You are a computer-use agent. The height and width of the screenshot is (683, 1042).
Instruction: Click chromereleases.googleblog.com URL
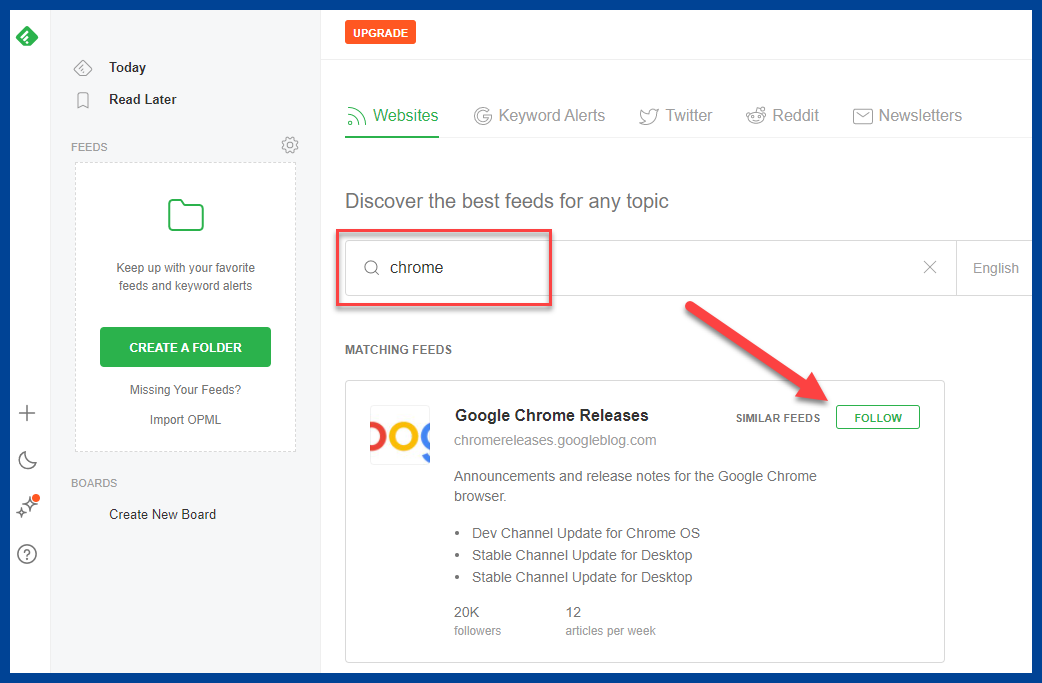(x=555, y=440)
